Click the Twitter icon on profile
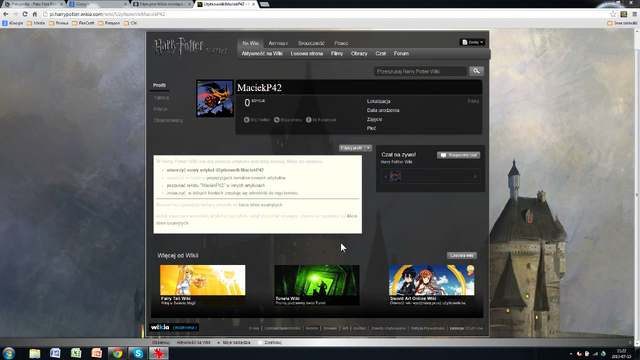Screen dimensions: 640x360 (x=247, y=120)
